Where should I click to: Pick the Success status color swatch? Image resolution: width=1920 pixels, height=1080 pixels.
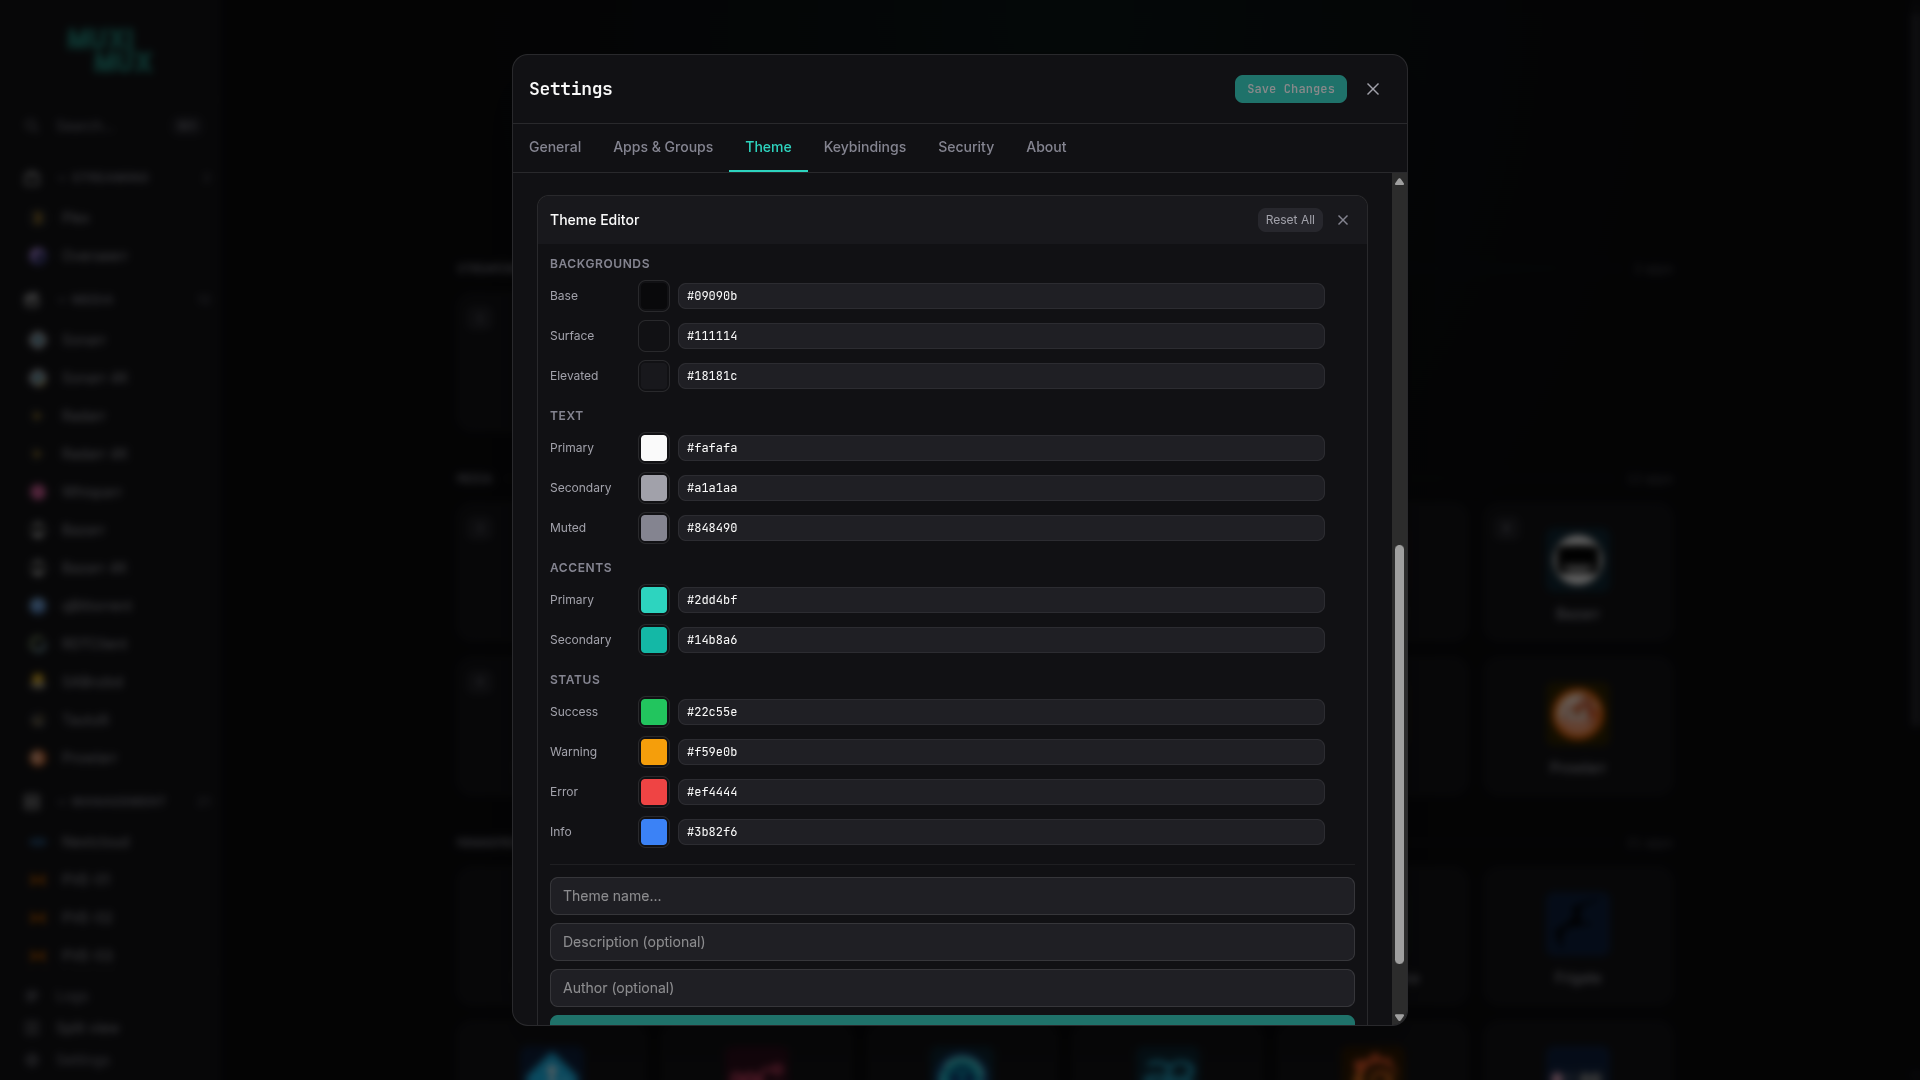click(654, 712)
